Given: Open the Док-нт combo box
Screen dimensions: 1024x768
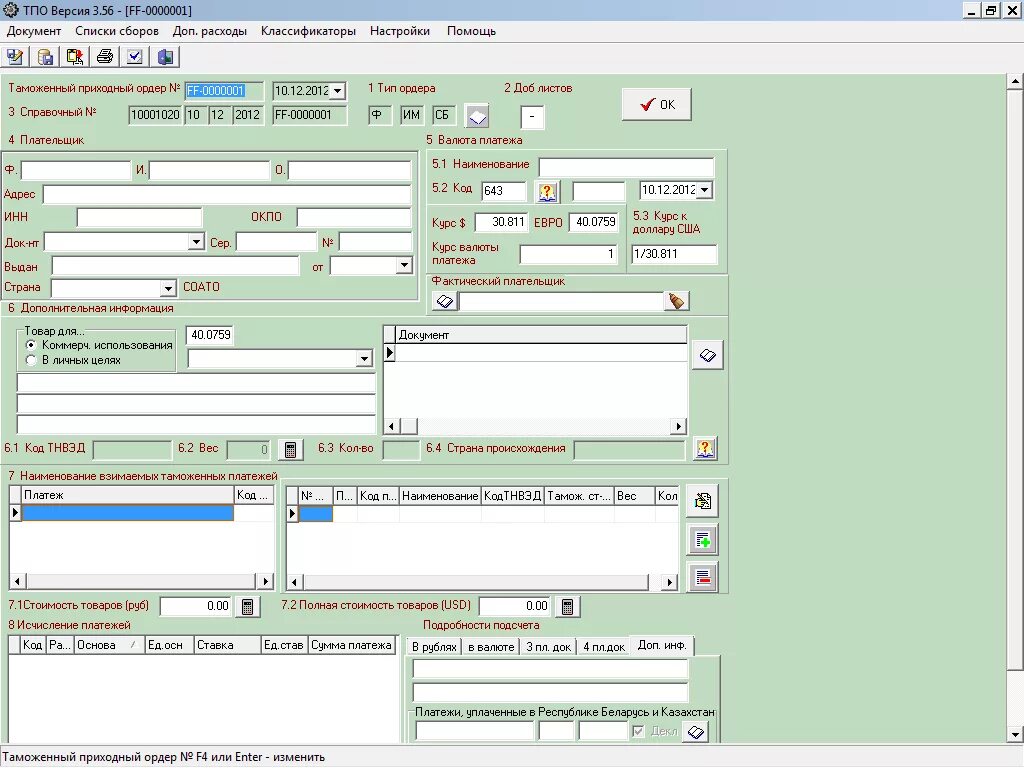Looking at the screenshot, I should coord(196,242).
